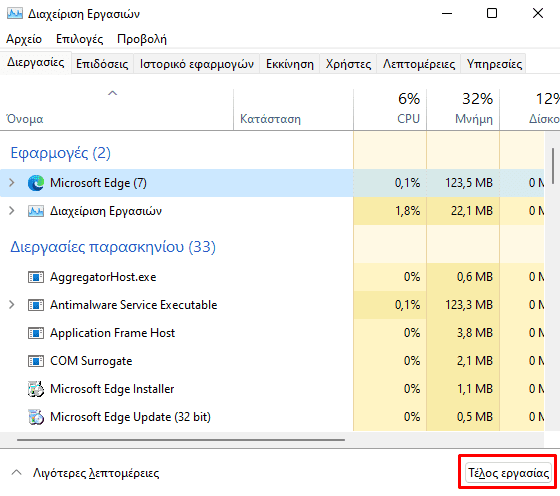The width and height of the screenshot is (560, 496).
Task: Click the 123,5 MB memory value
Action: point(469,183)
